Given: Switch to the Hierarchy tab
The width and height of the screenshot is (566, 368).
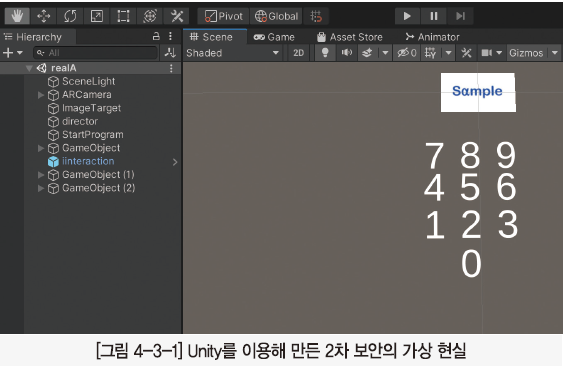Looking at the screenshot, I should tap(38, 37).
